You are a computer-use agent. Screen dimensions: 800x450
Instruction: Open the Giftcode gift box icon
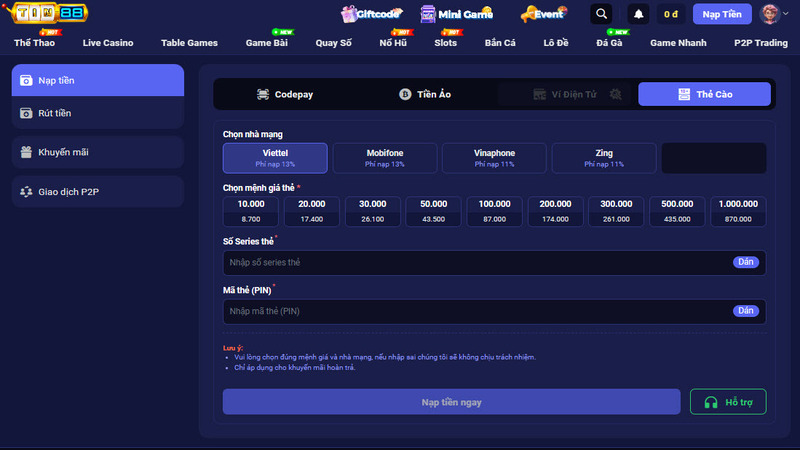[348, 14]
